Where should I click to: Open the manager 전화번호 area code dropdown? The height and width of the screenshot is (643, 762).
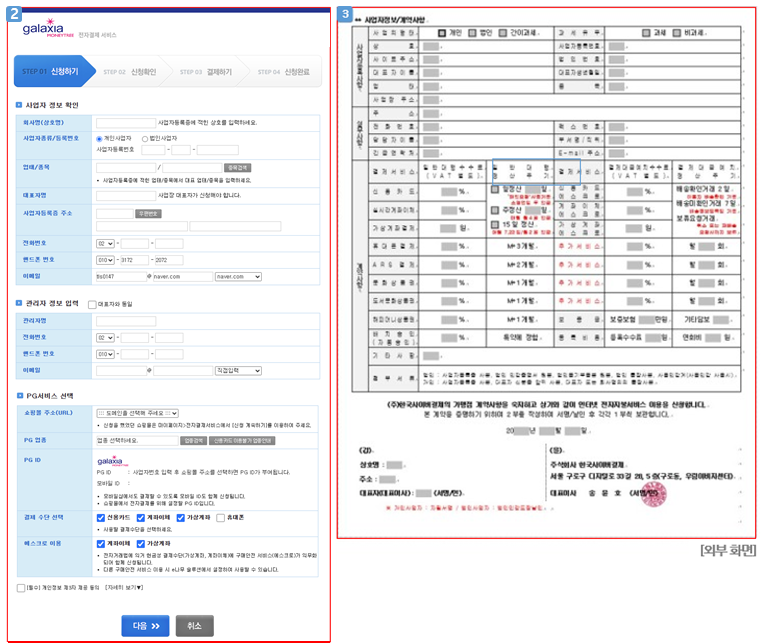[x=105, y=337]
